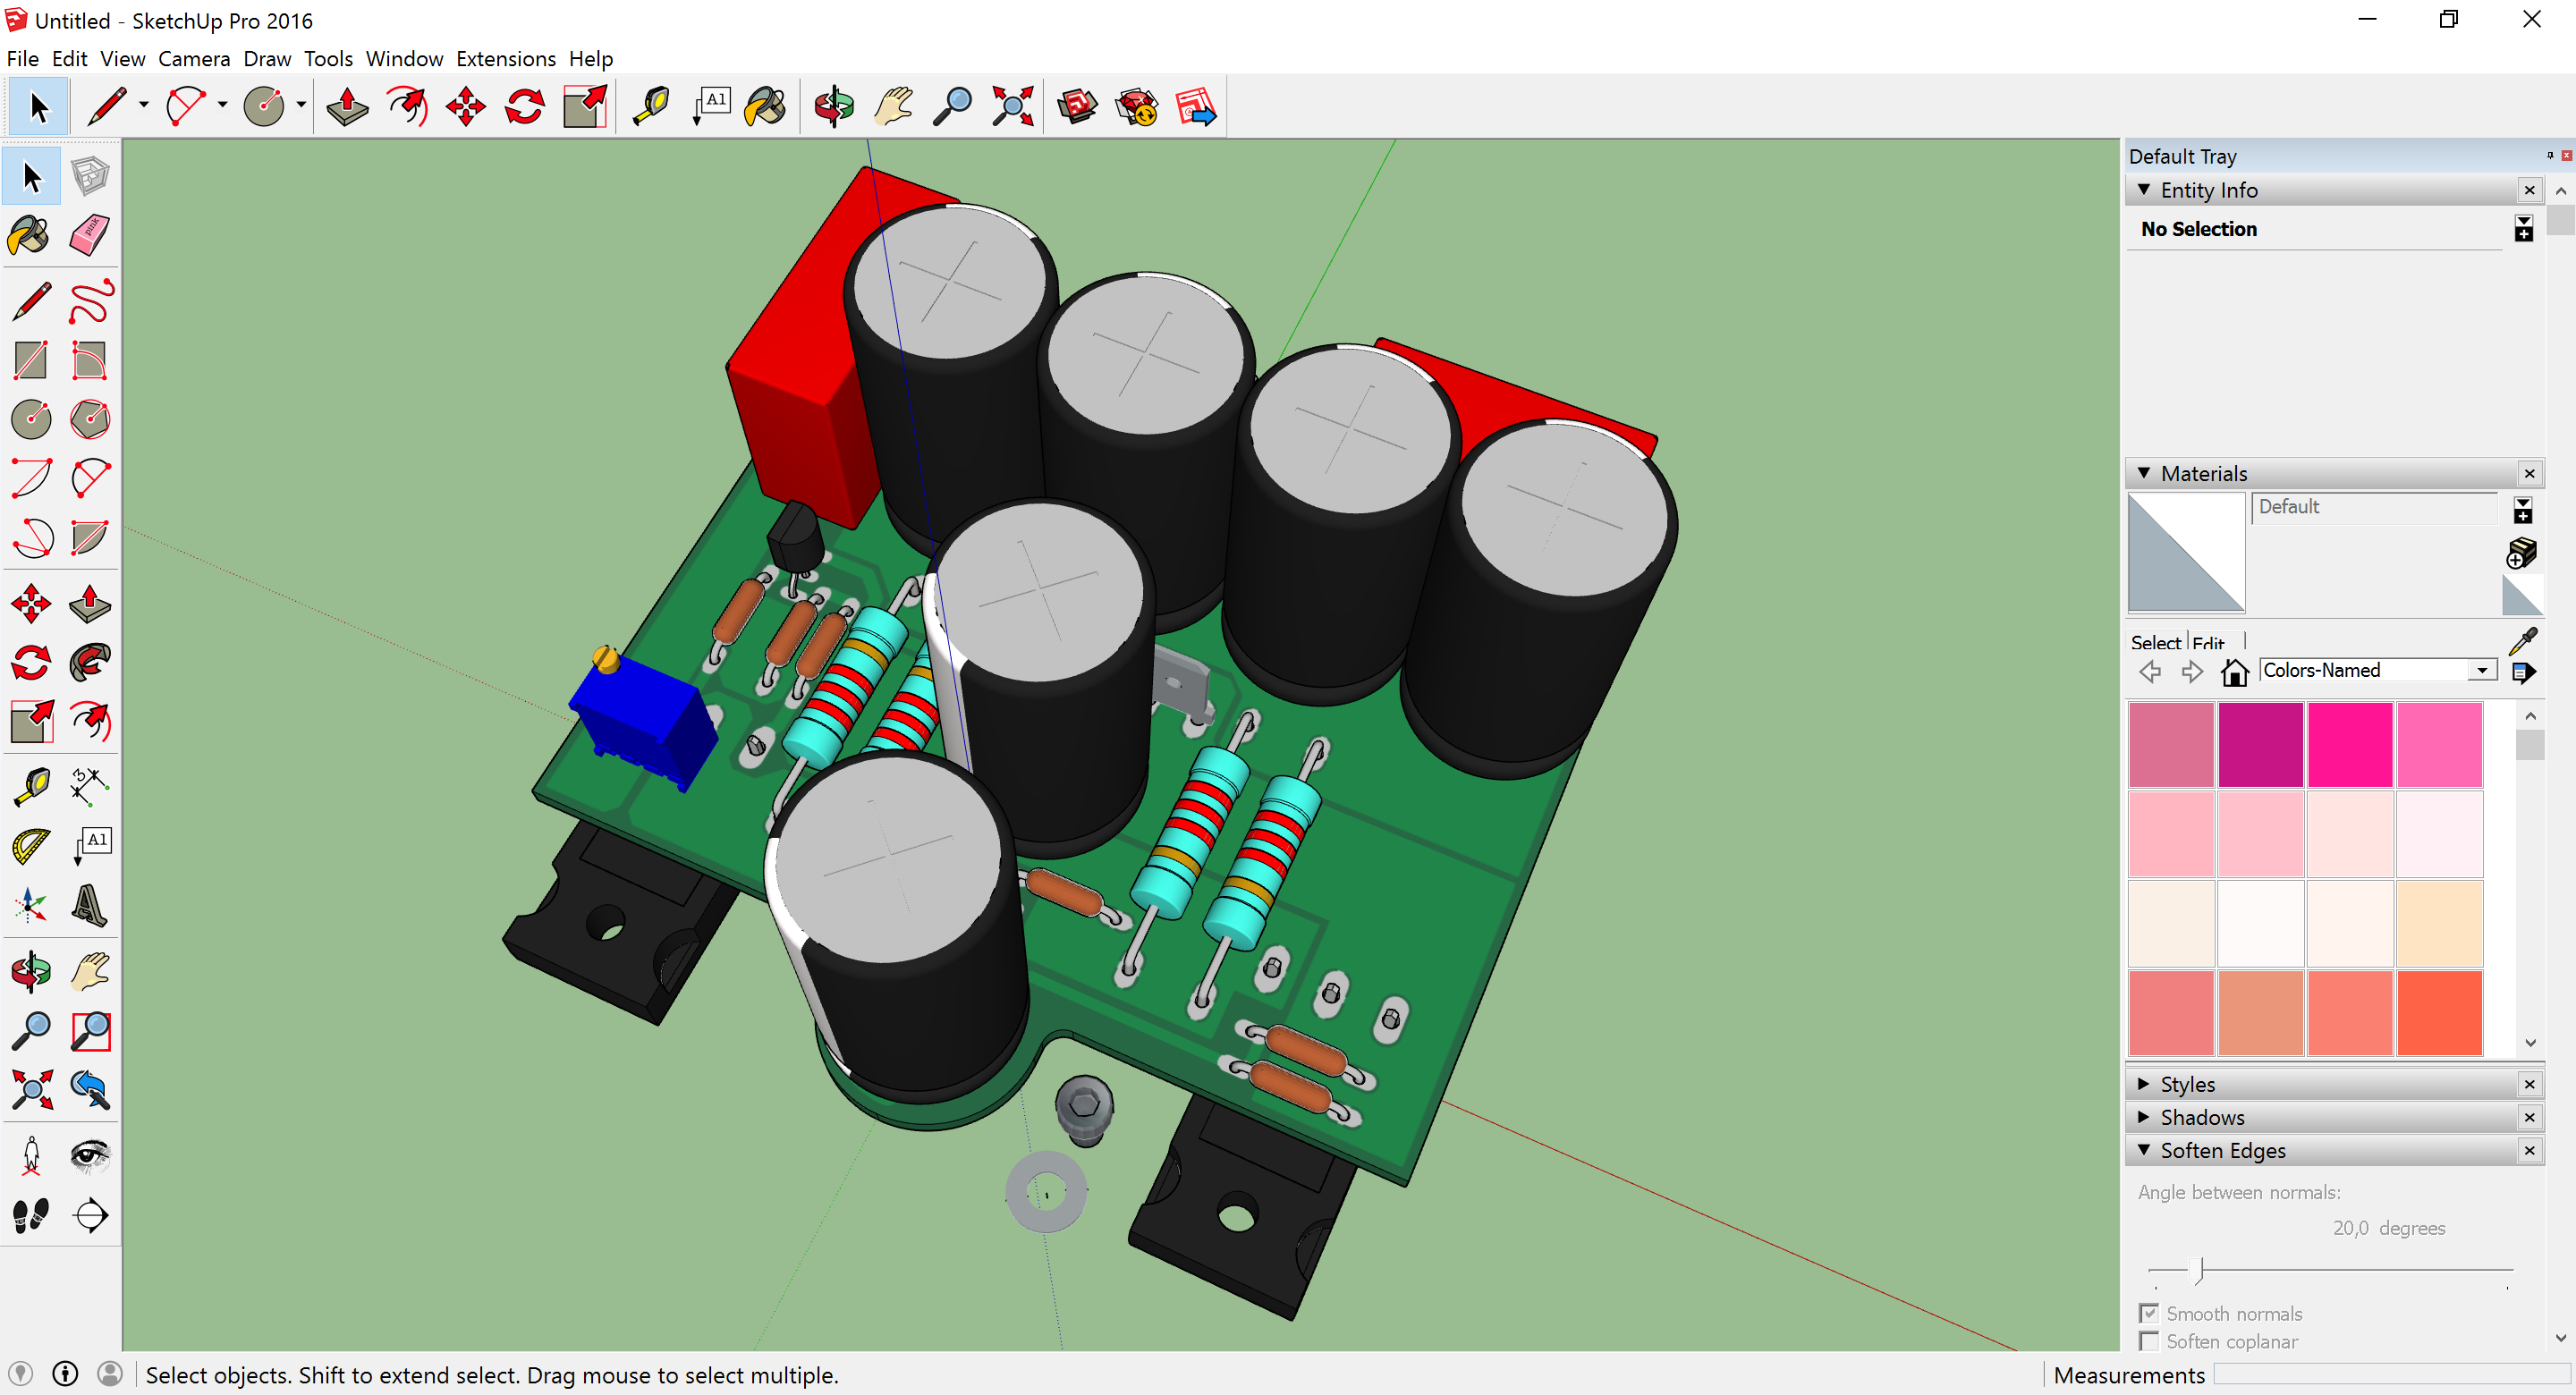Sample a material with the eyedropper
Screen dimensions: 2576x1395
[x=2523, y=640]
